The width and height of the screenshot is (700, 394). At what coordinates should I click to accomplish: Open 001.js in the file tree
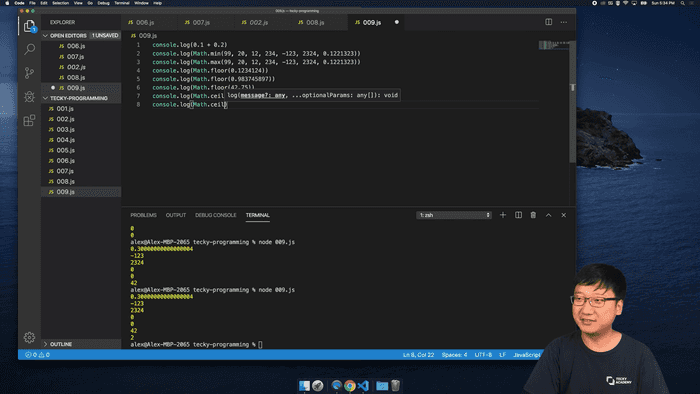click(x=81, y=108)
